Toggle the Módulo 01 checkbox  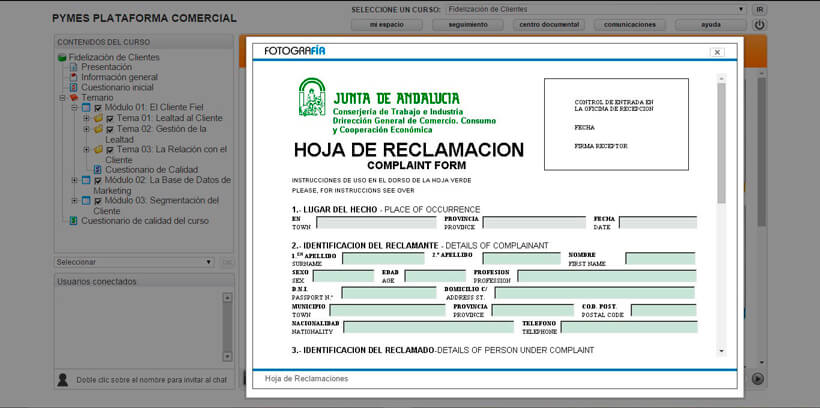pos(98,108)
